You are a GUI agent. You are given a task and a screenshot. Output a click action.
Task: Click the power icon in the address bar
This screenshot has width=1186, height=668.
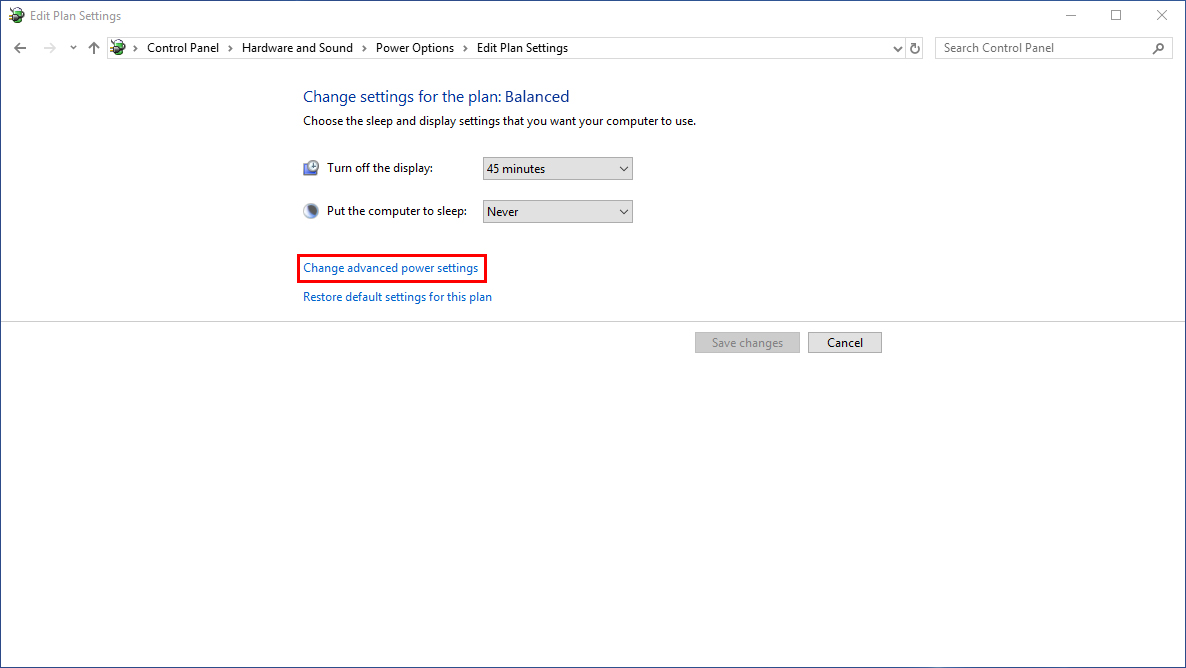(x=119, y=48)
